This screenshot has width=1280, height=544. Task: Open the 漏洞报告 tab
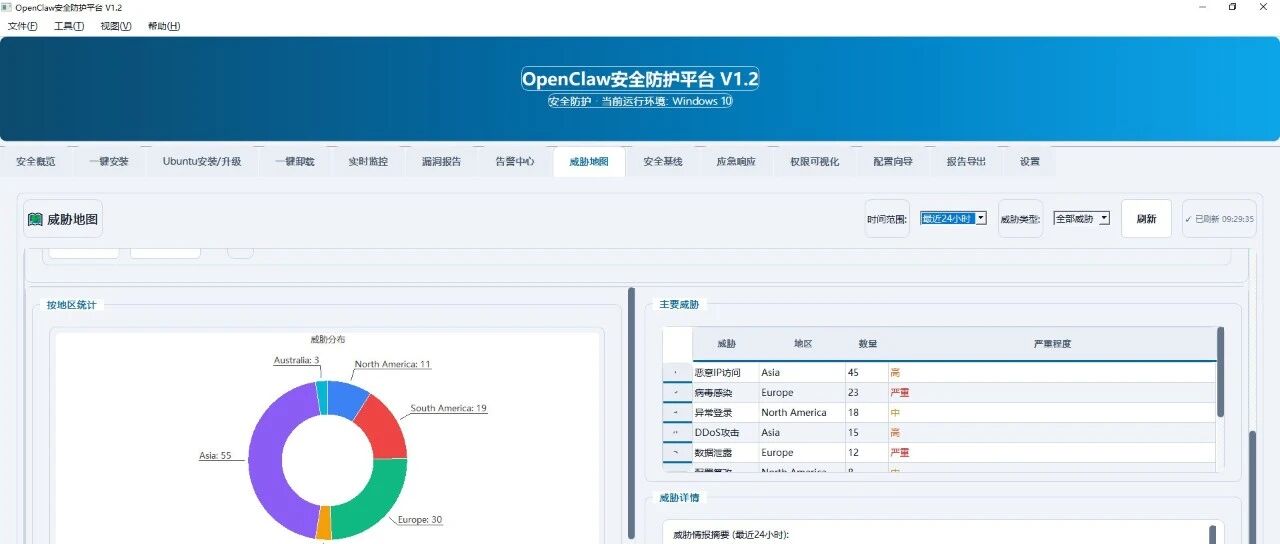[x=441, y=161]
